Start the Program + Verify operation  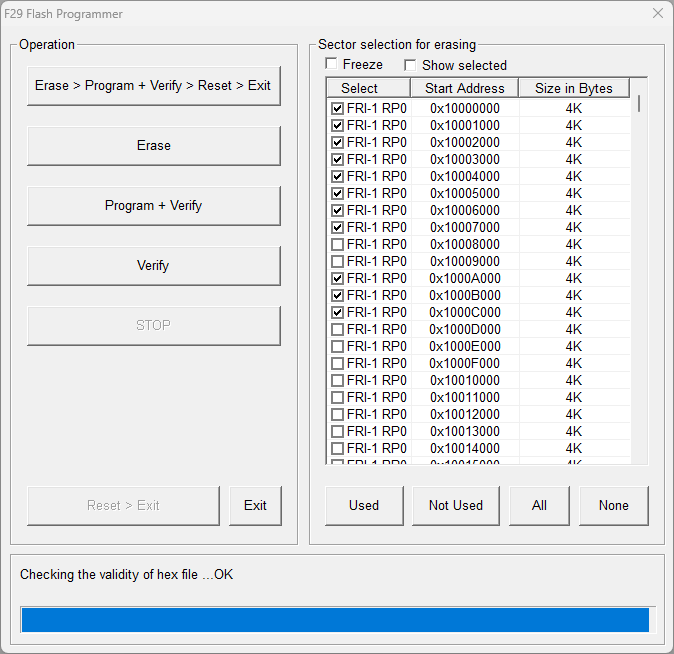(x=153, y=206)
